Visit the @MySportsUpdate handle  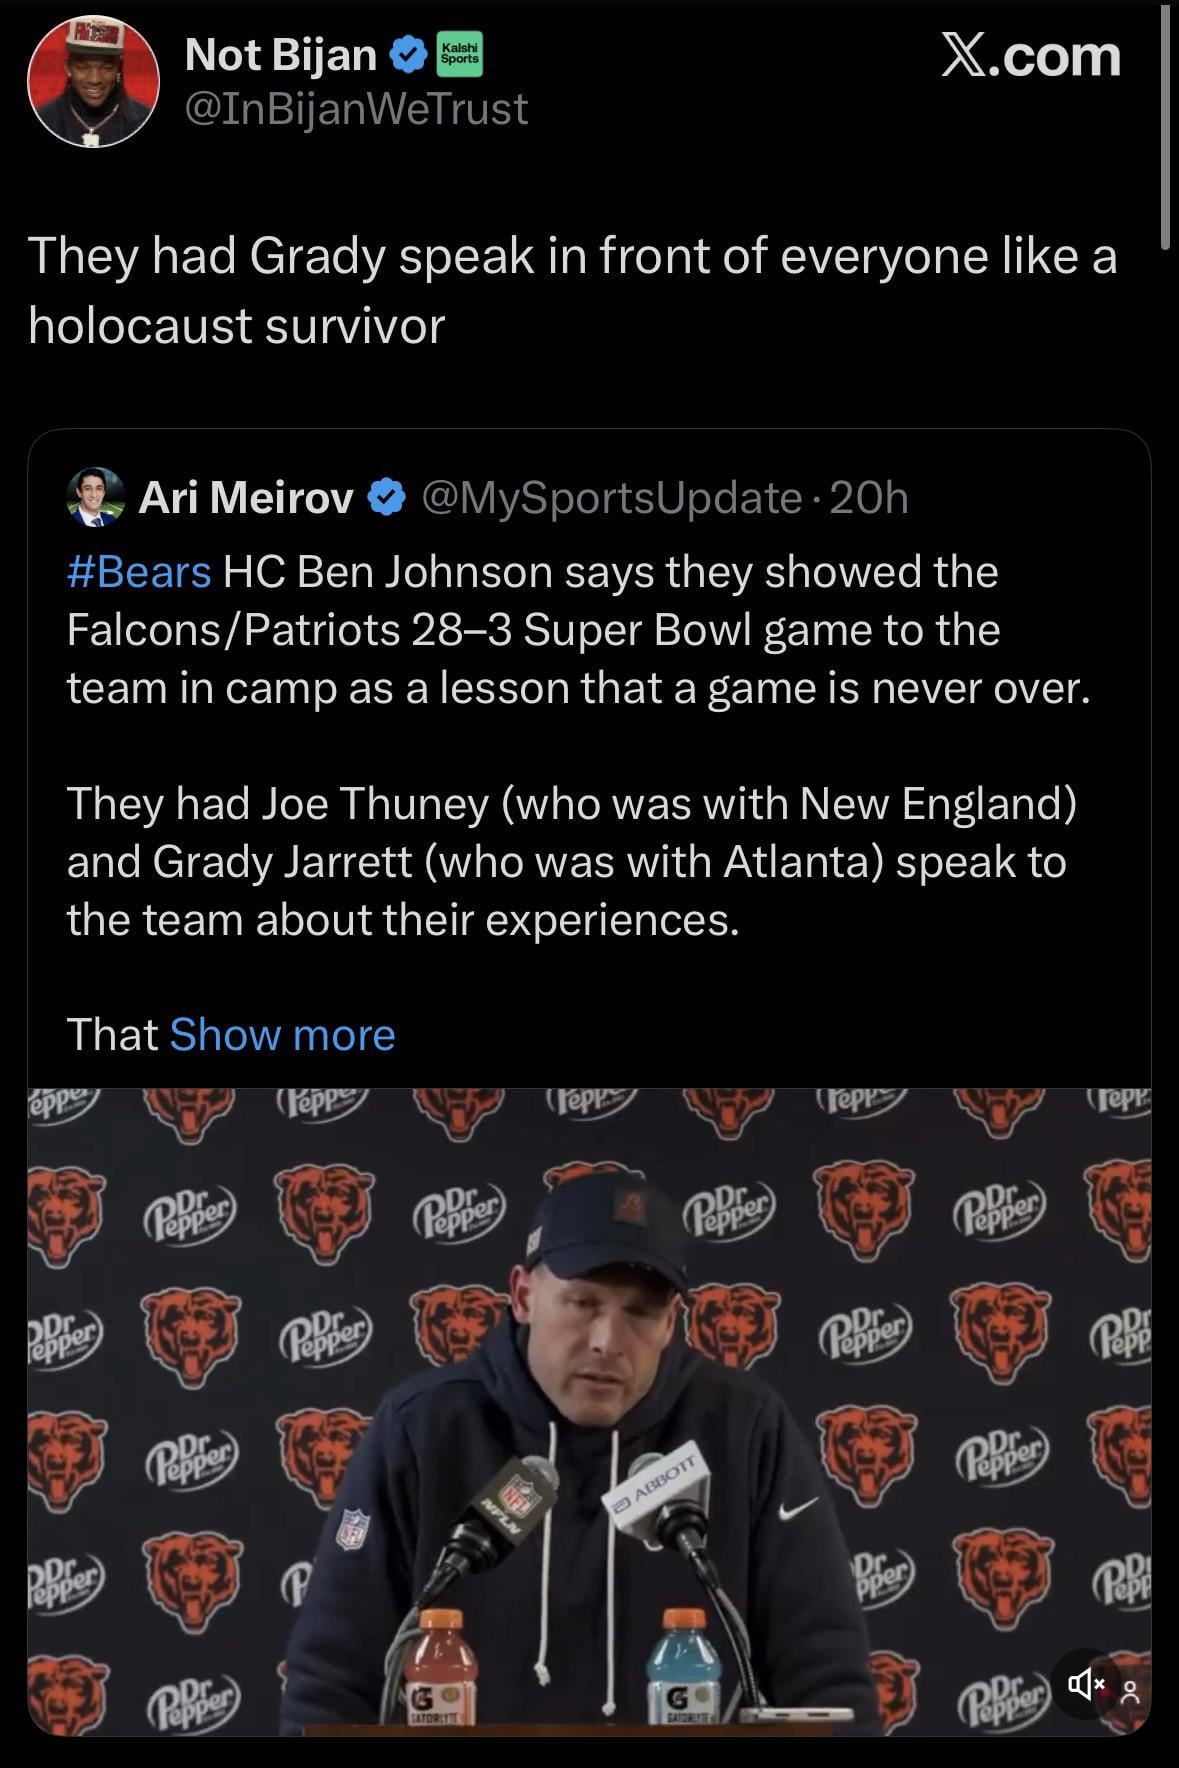[x=612, y=497]
